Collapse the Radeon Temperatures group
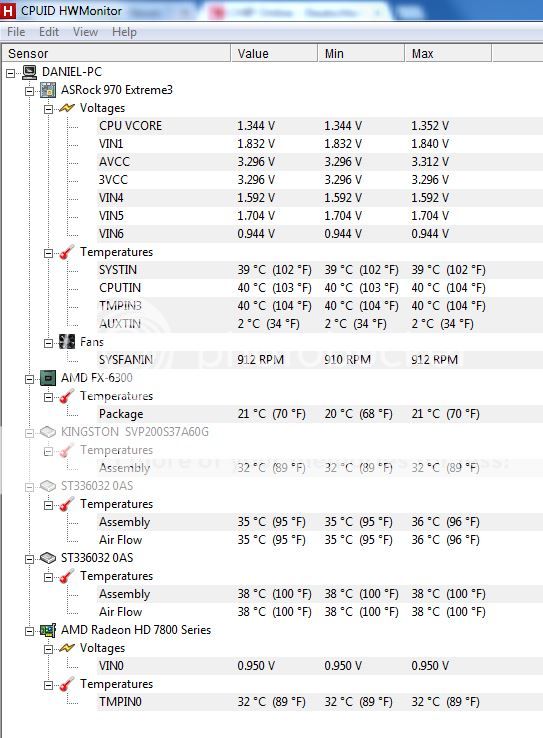The width and height of the screenshot is (543, 738). click(x=48, y=685)
